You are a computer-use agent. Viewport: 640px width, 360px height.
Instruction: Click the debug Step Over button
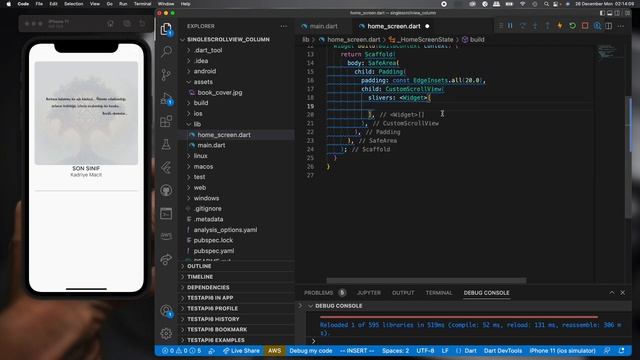522,26
